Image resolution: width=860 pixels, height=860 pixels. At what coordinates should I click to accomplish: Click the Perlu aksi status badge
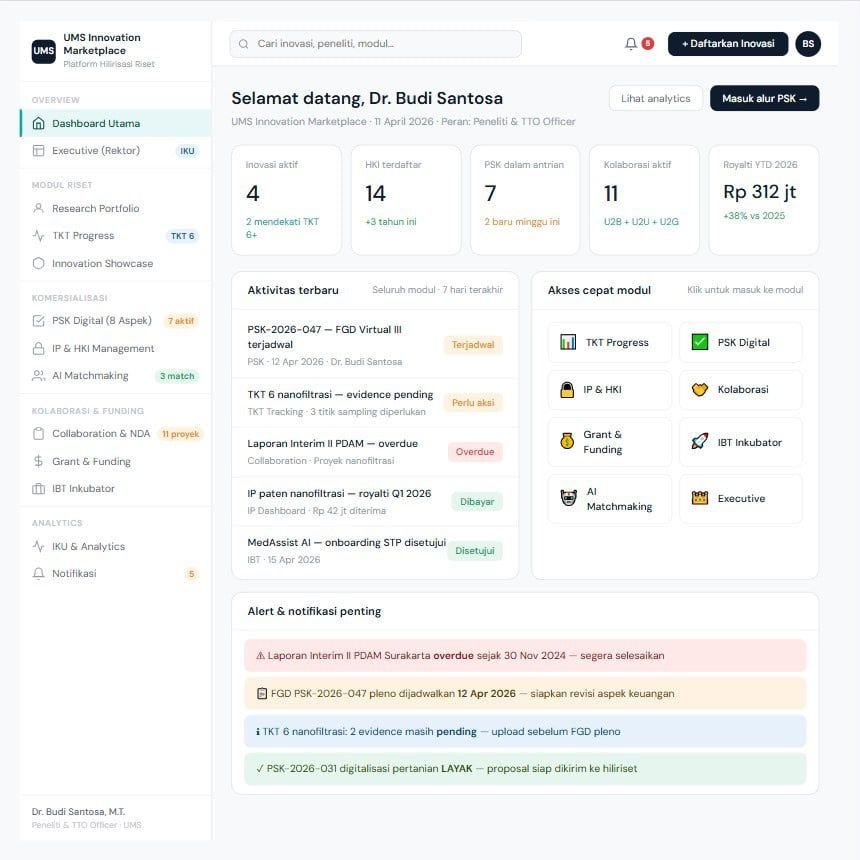[x=473, y=403]
